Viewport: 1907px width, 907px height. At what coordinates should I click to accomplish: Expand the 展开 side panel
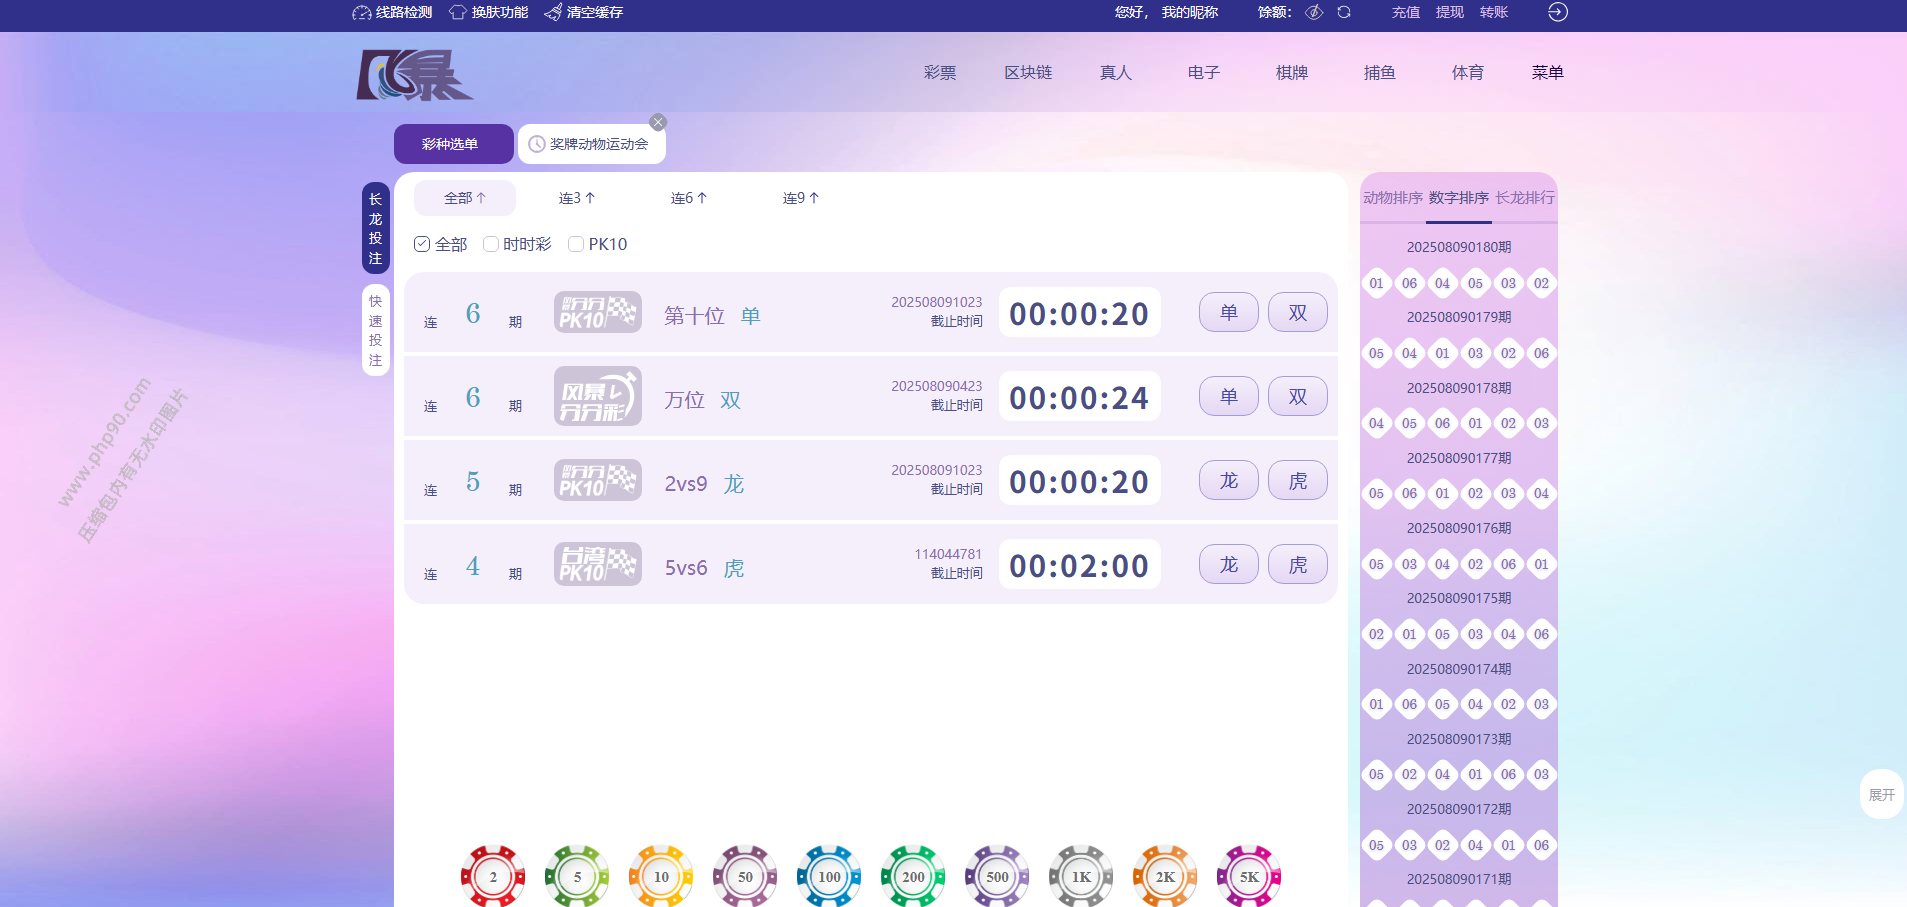1881,794
